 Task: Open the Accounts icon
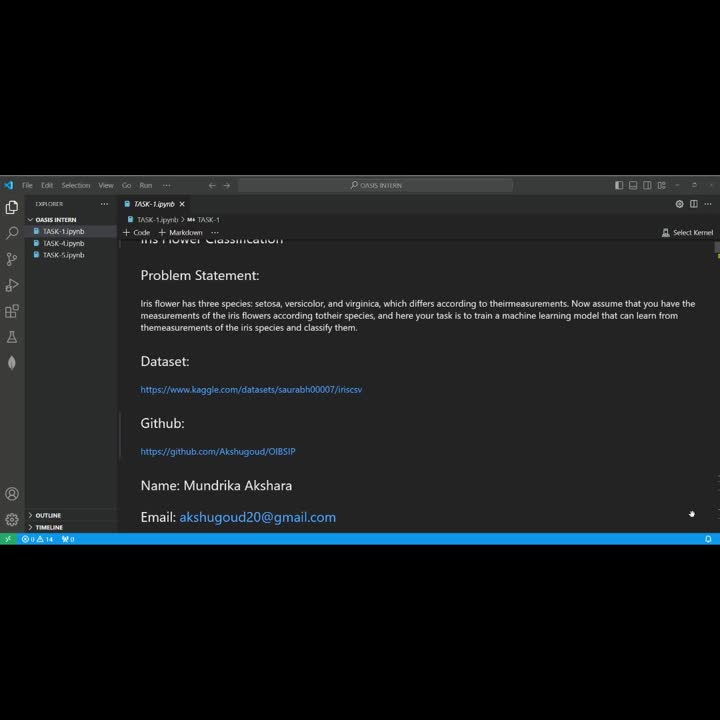pos(12,494)
